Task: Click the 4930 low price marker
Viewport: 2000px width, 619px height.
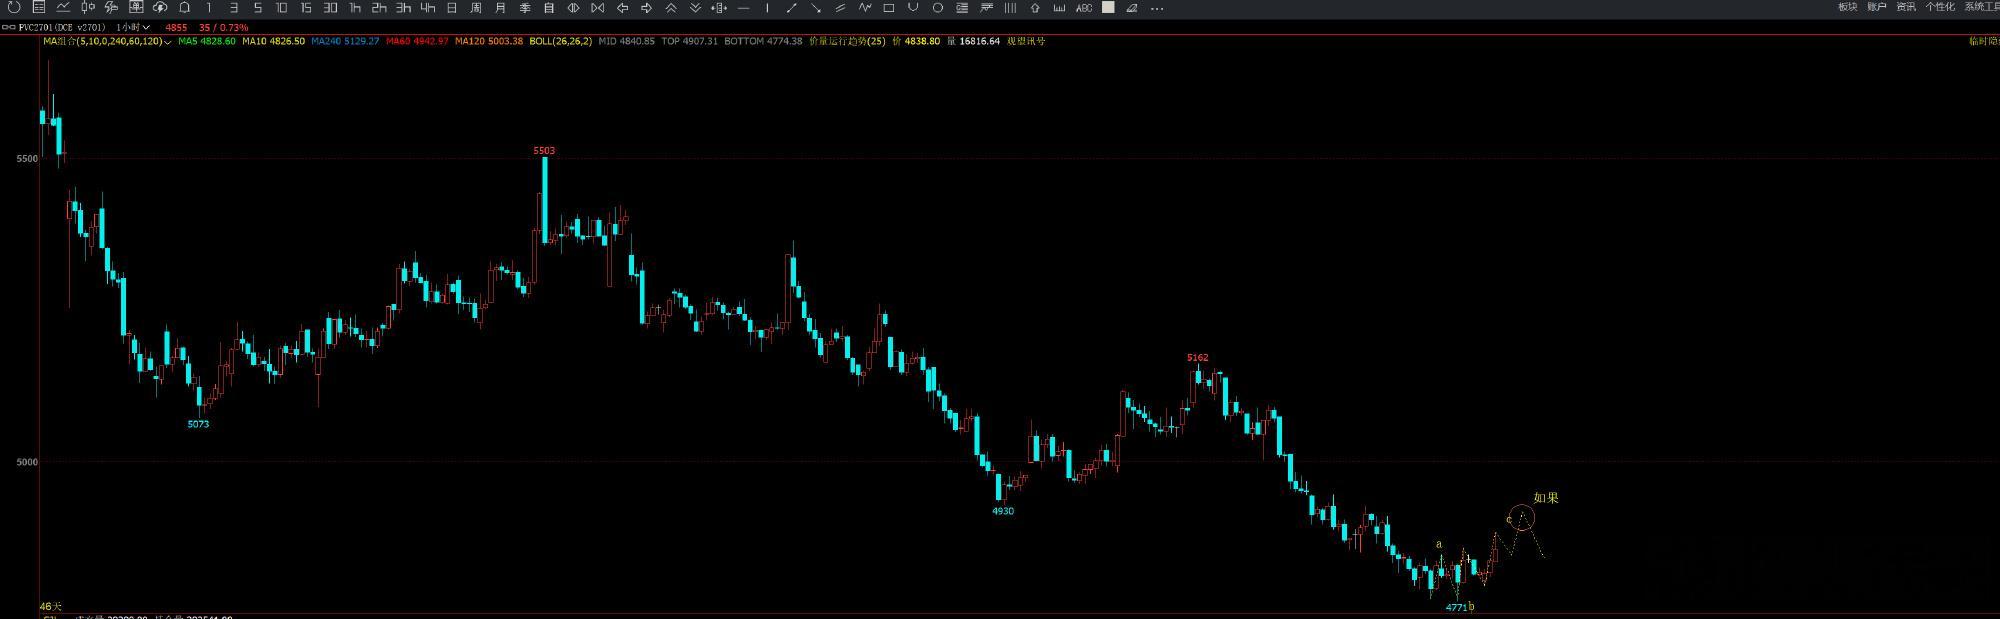Action: tap(1003, 511)
